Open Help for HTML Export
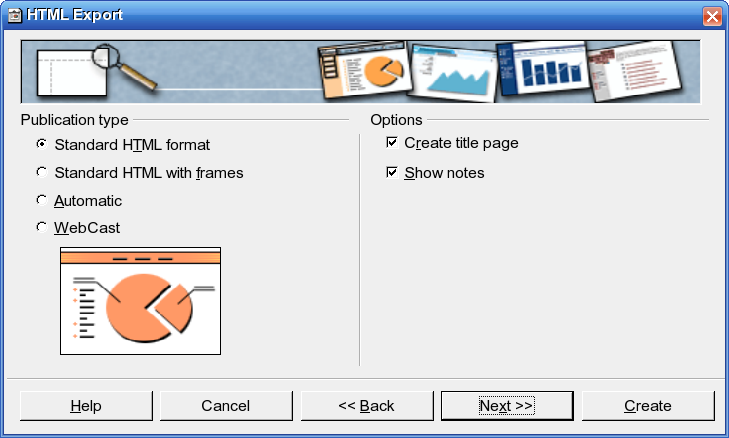The image size is (729, 438). coord(86,406)
